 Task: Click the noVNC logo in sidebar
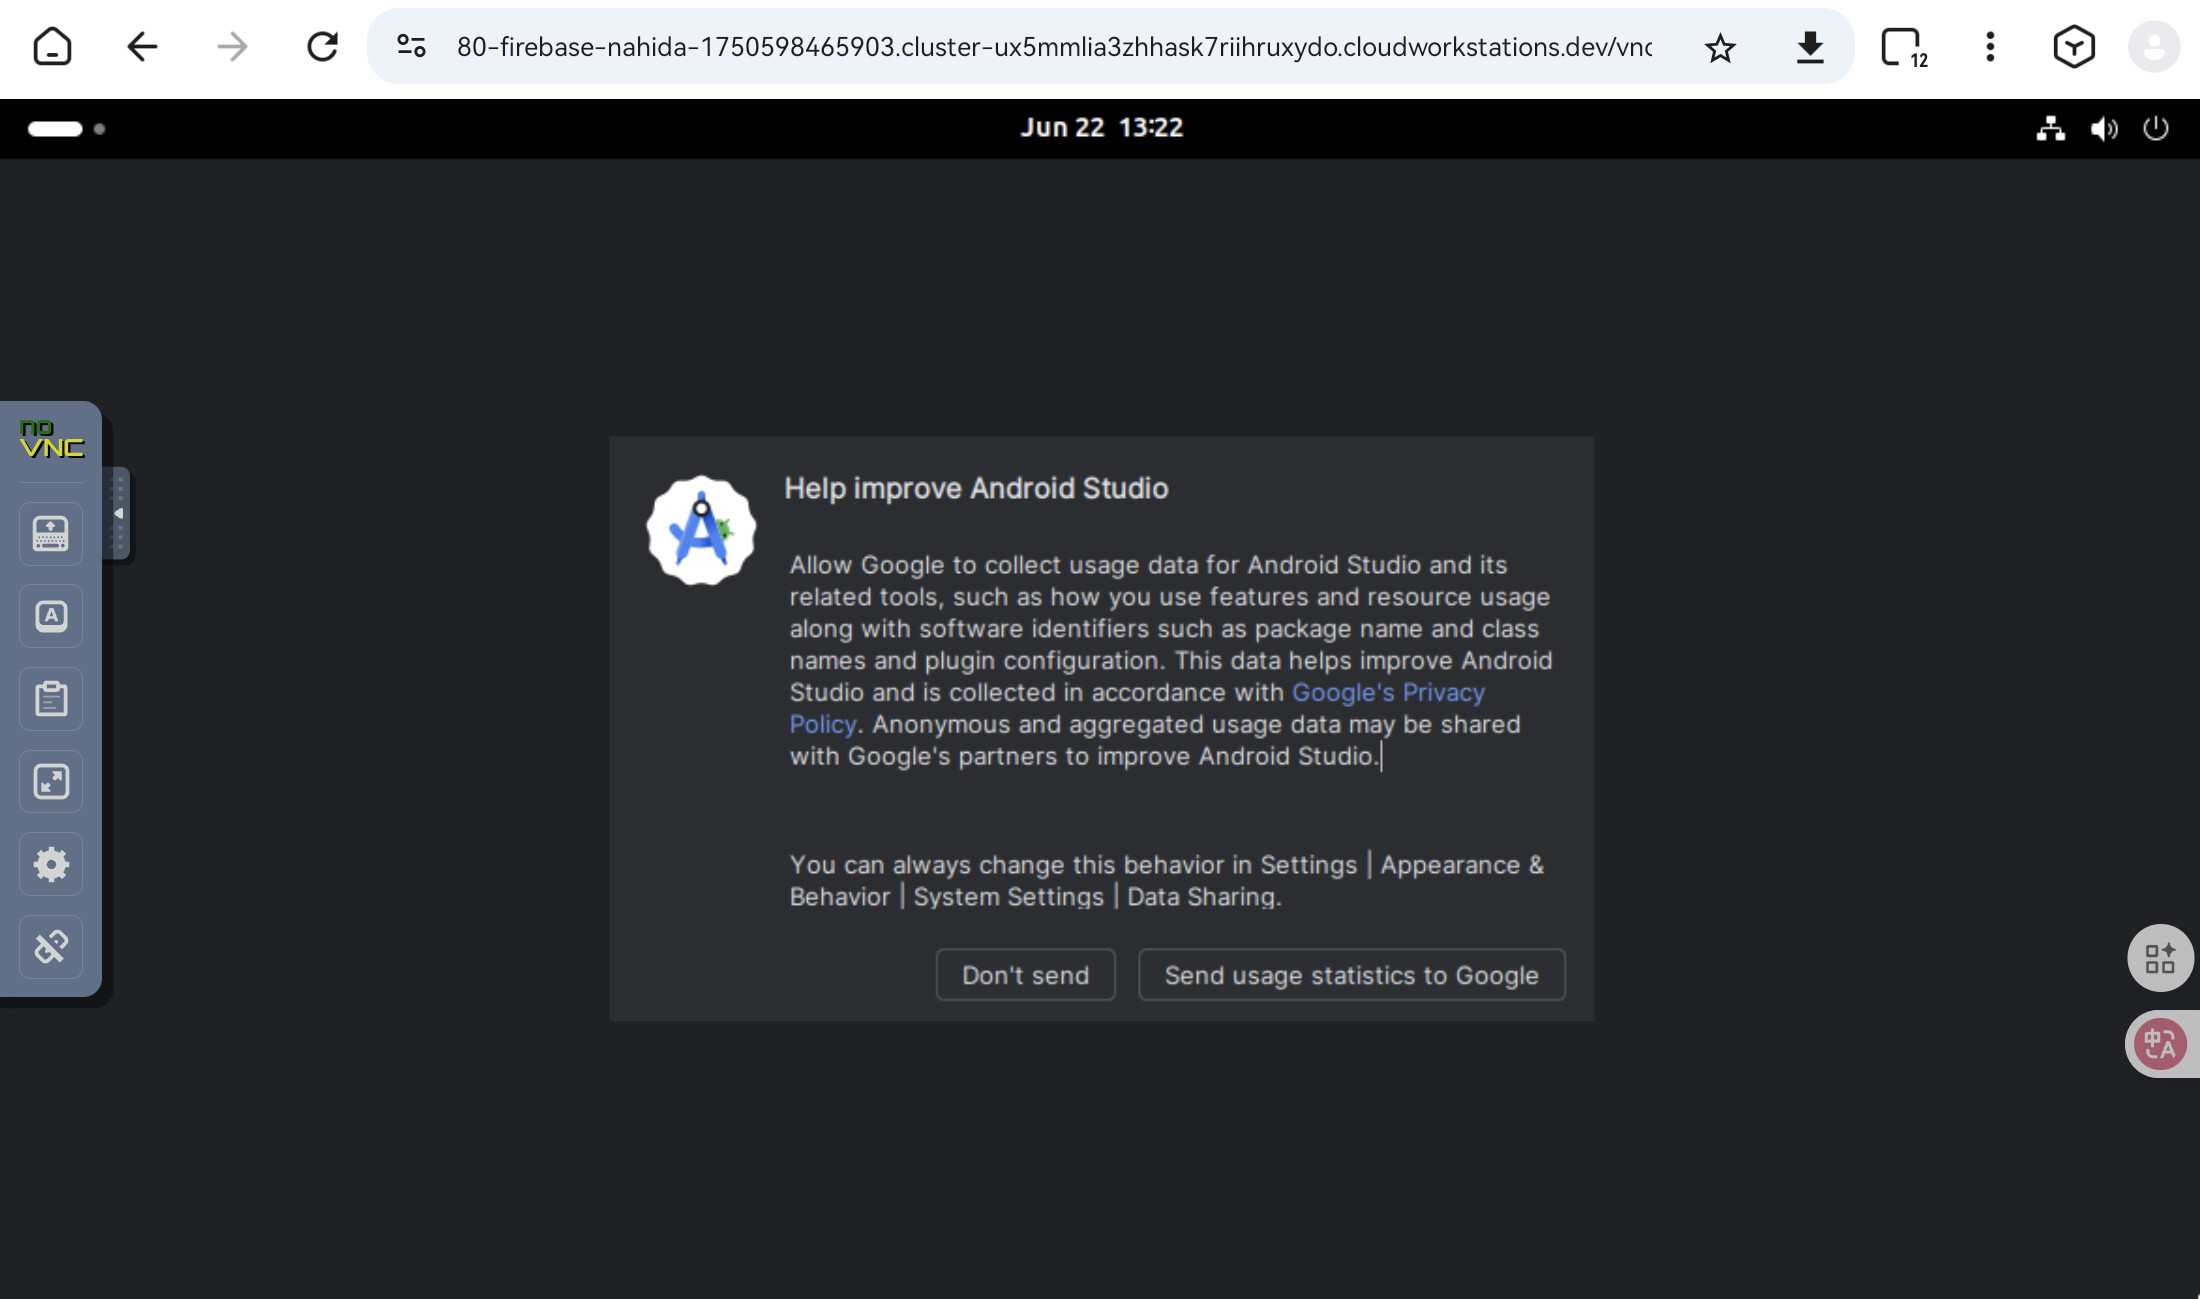click(51, 440)
